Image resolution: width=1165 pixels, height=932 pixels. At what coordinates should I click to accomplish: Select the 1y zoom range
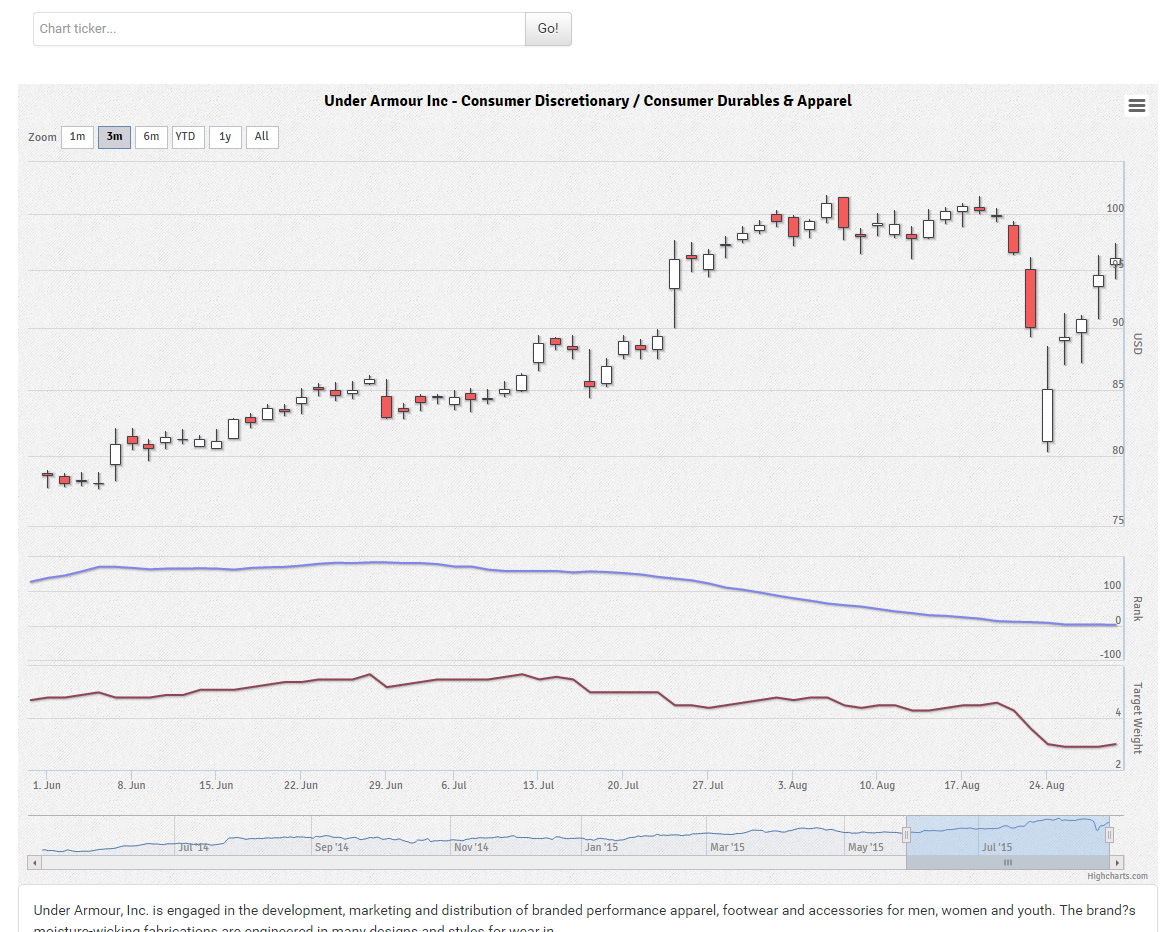[x=225, y=137]
